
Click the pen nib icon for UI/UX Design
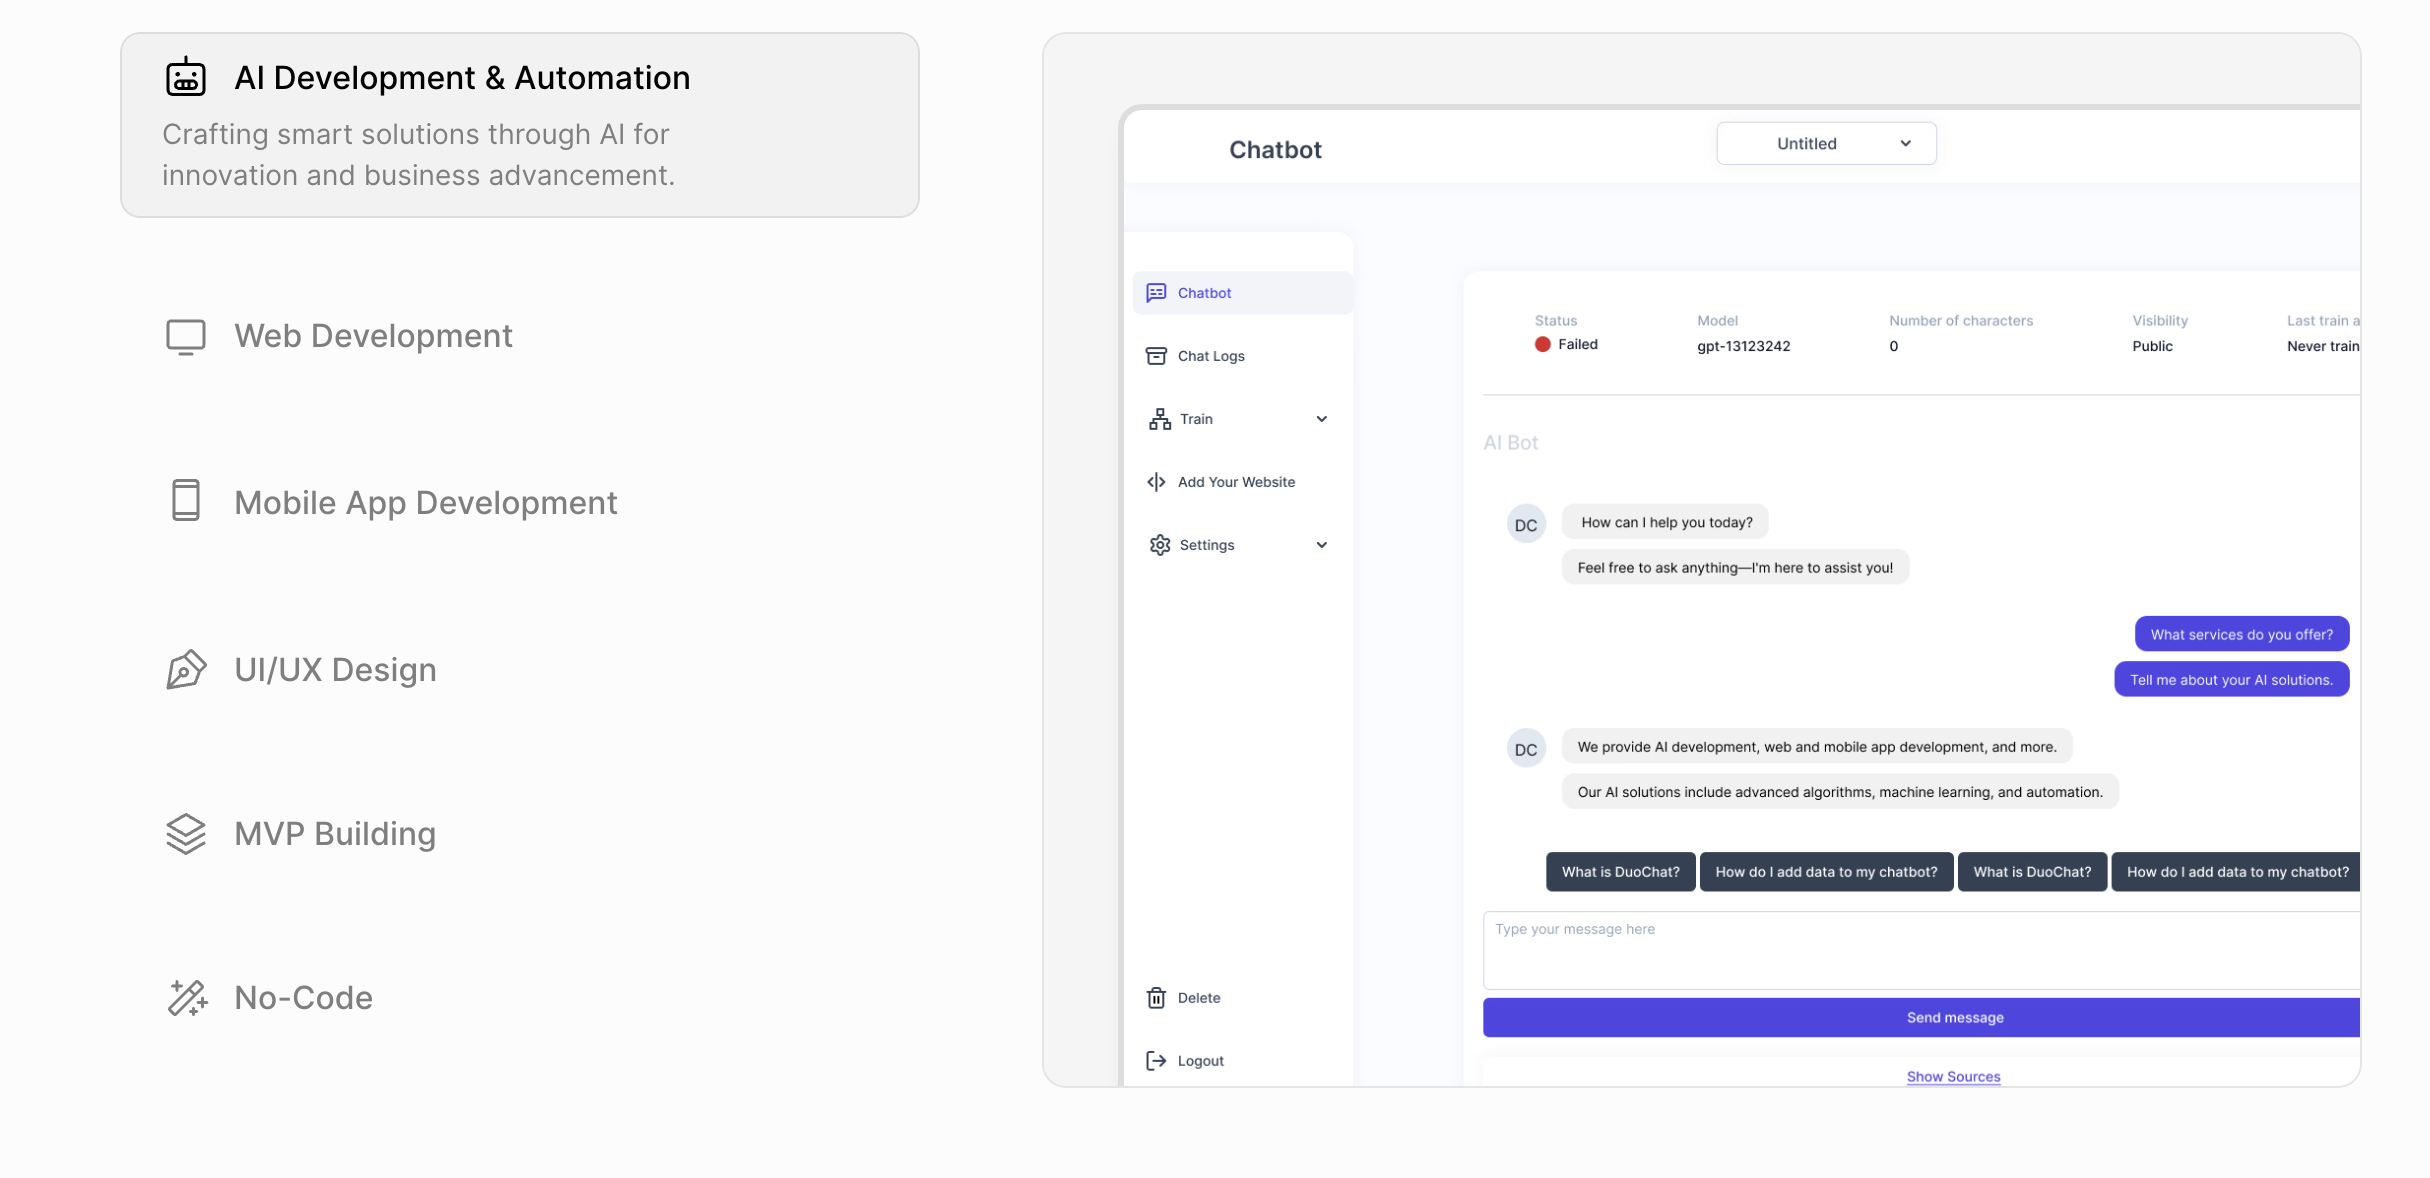(186, 669)
